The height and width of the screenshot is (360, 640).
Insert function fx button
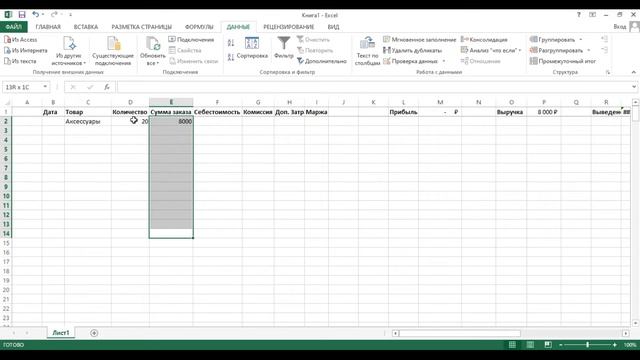click(107, 87)
